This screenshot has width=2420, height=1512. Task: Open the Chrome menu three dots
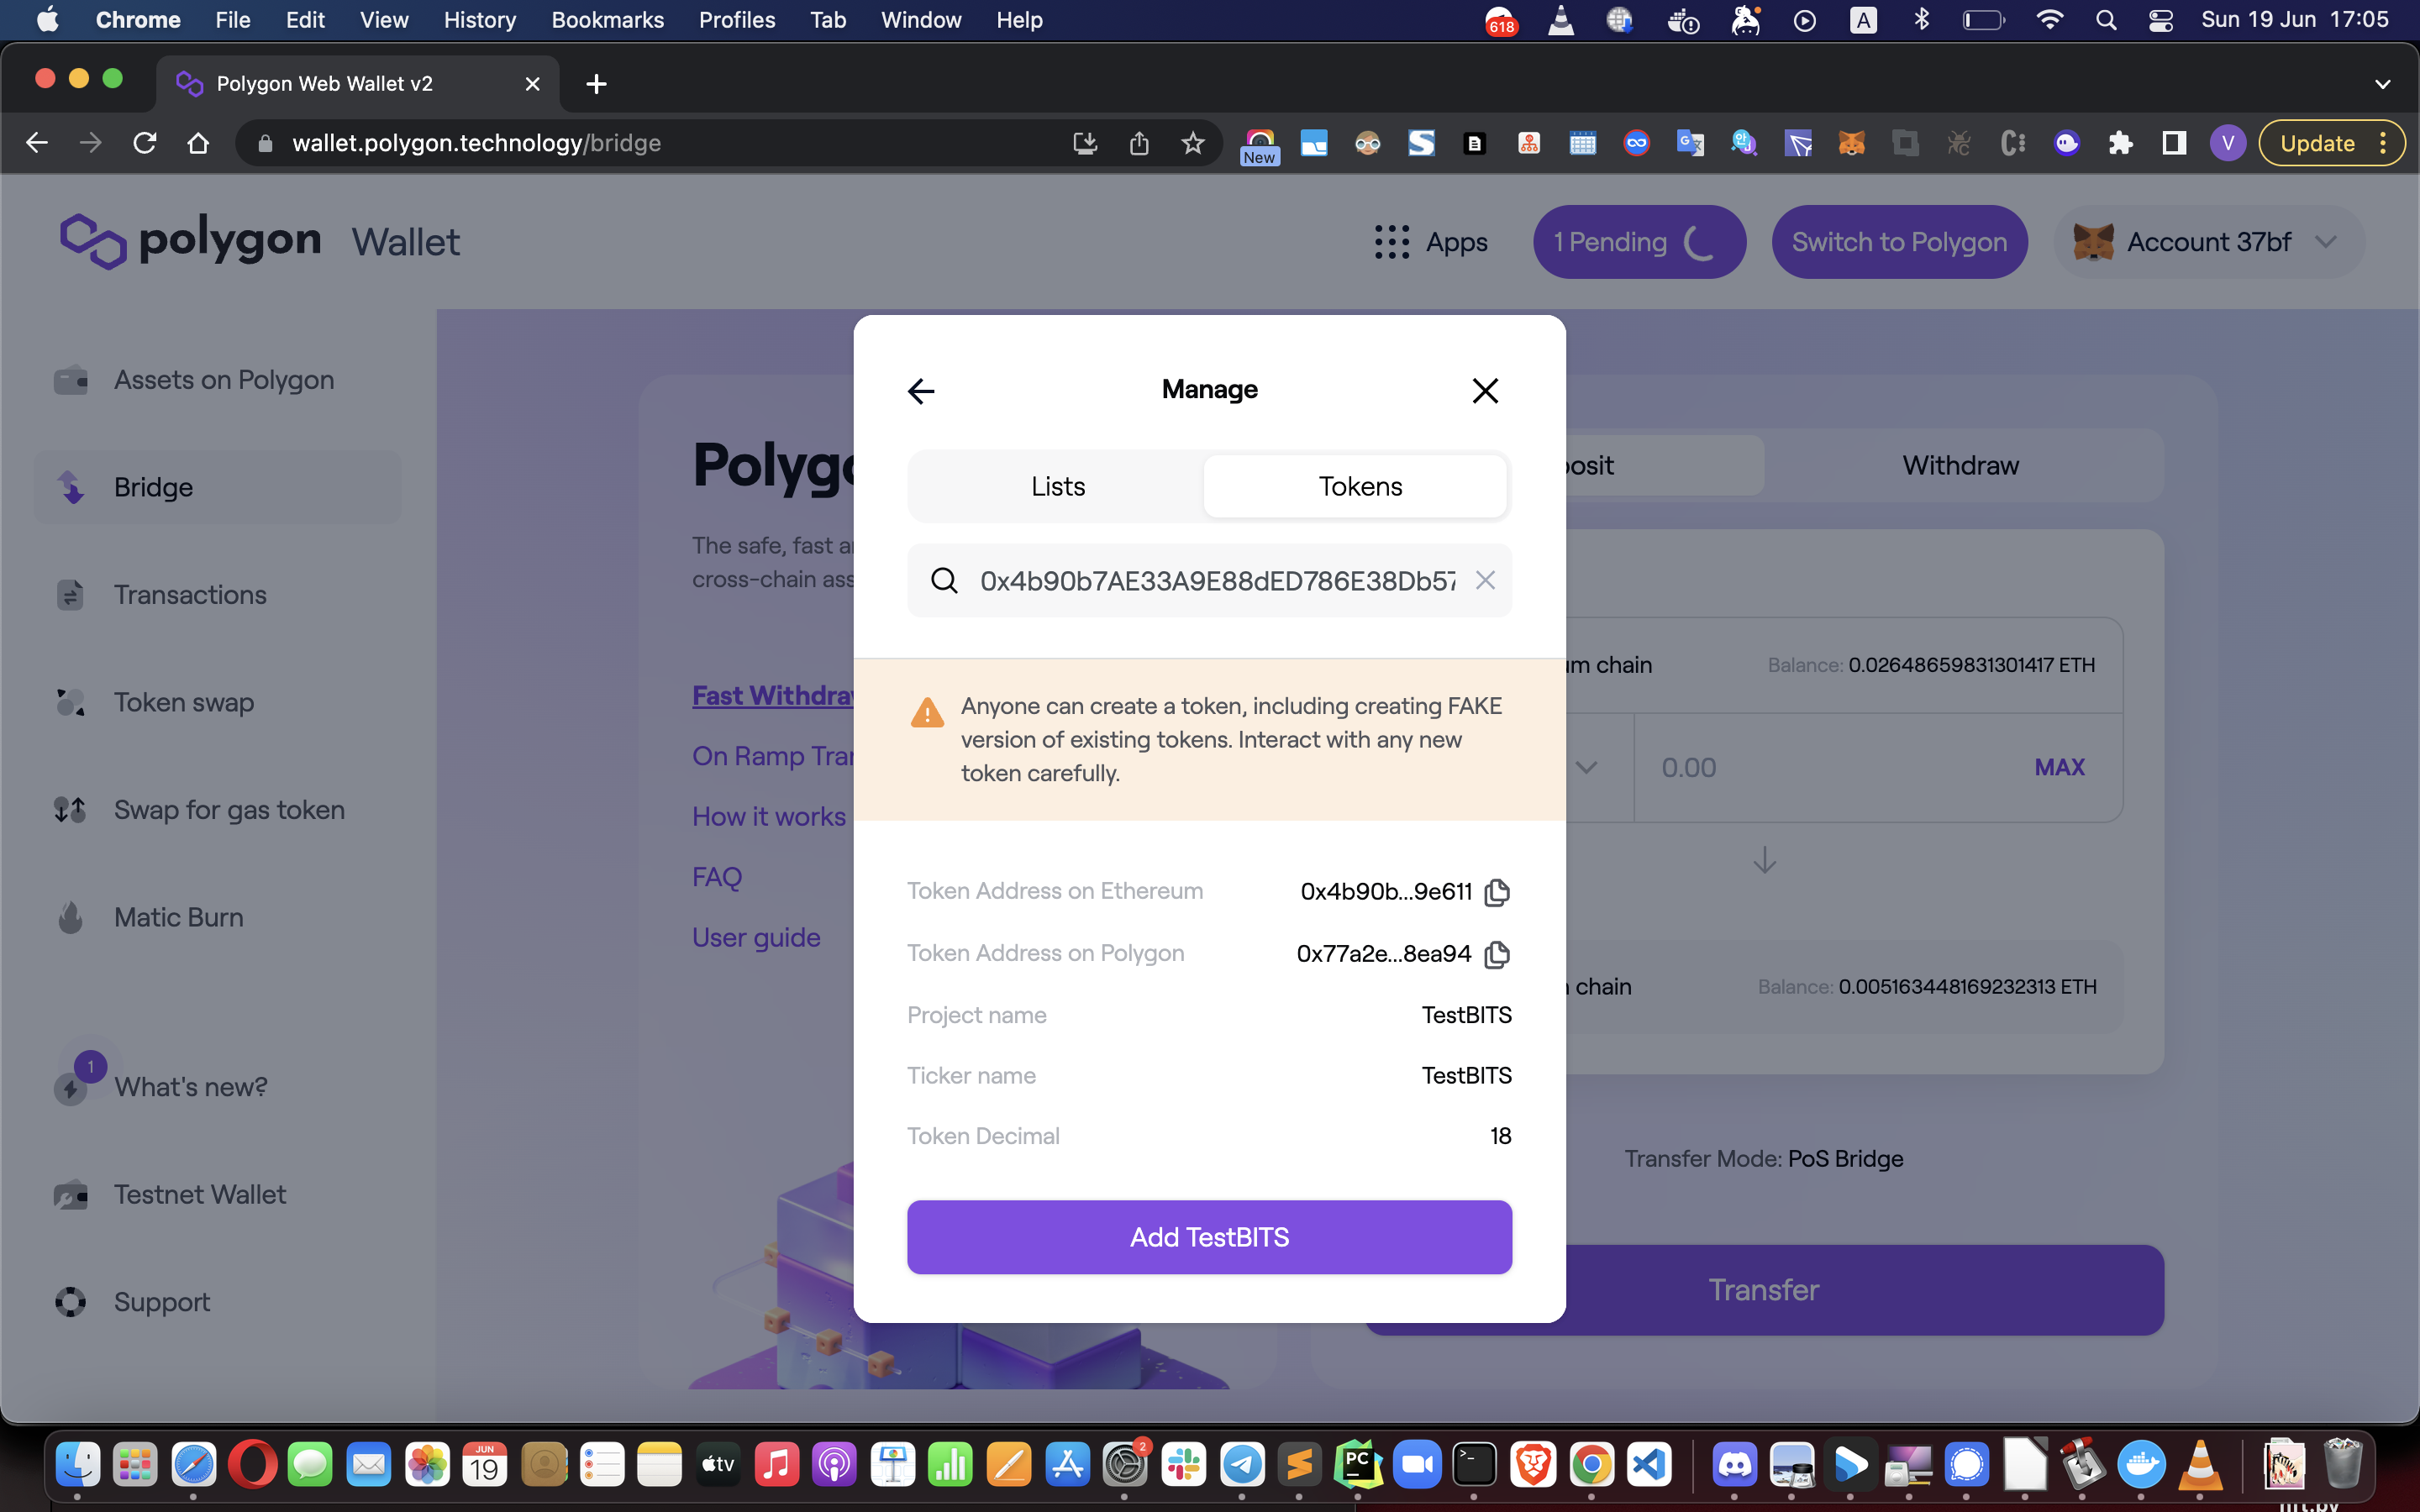pos(2384,143)
